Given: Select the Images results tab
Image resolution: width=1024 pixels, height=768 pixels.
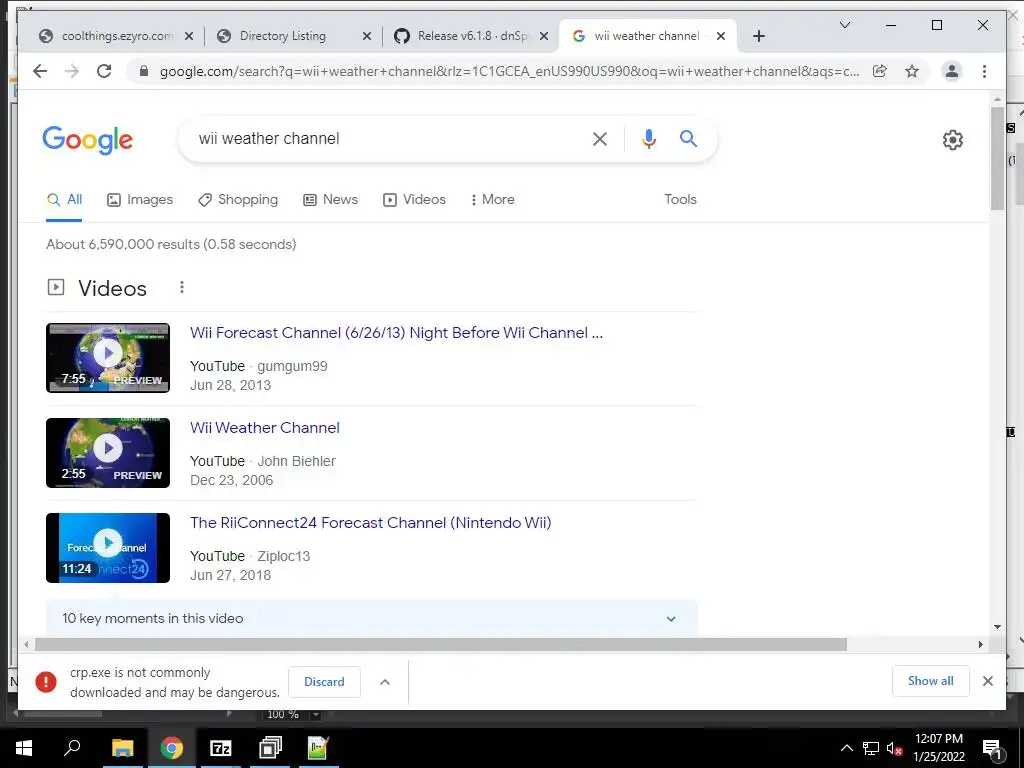Looking at the screenshot, I should [x=140, y=200].
